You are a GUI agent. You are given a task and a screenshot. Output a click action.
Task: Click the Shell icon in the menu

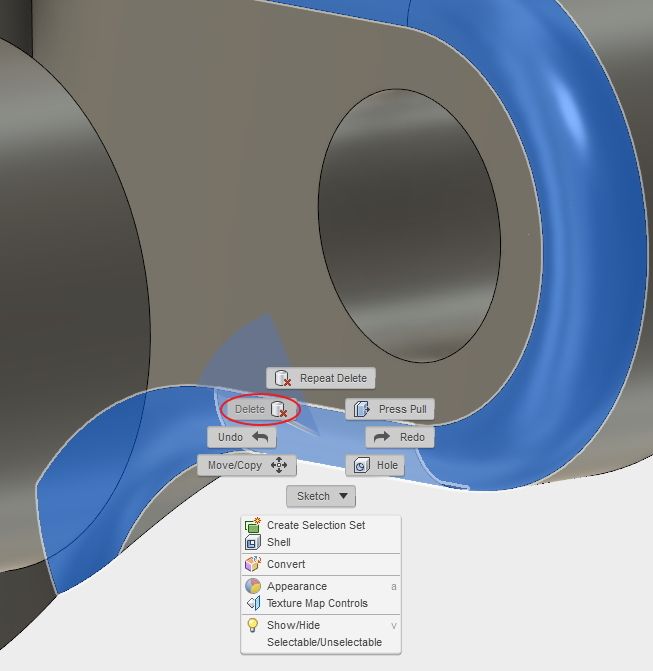point(253,542)
